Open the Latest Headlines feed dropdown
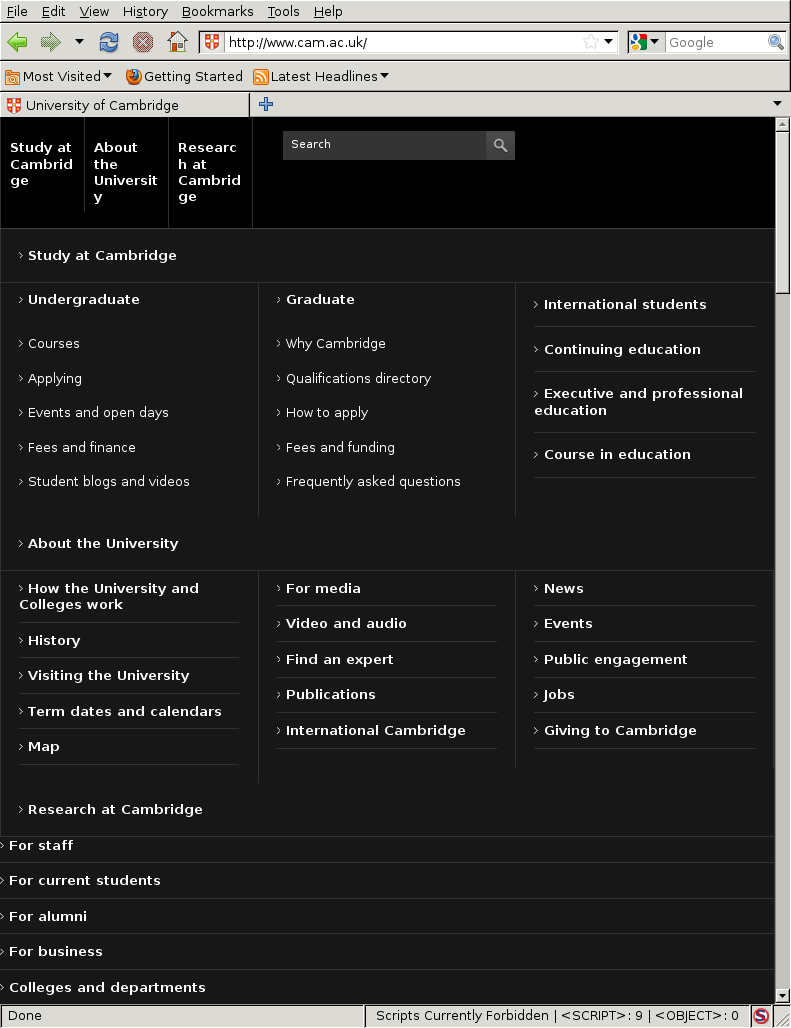 [x=321, y=77]
